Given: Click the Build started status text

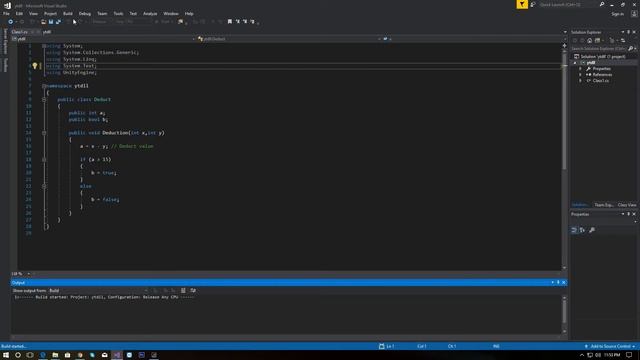Looking at the screenshot, I should (13, 347).
